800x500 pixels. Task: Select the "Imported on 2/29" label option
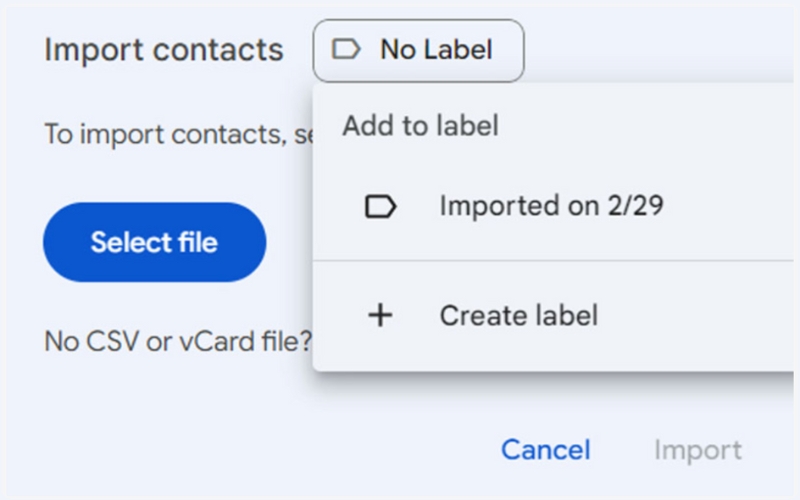click(551, 207)
